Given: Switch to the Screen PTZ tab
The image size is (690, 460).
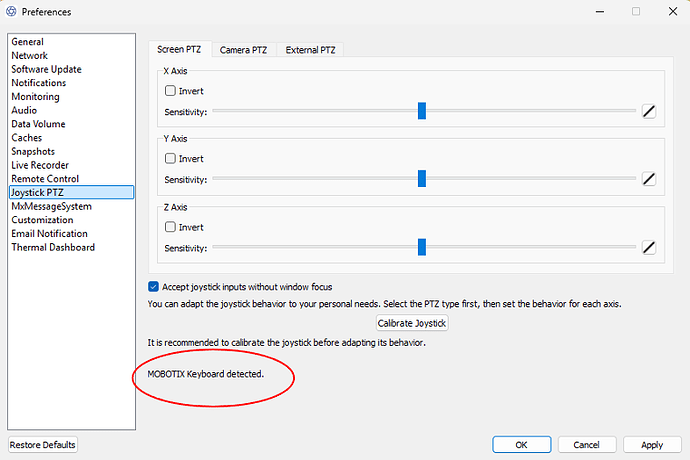Looking at the screenshot, I should coord(179,49).
